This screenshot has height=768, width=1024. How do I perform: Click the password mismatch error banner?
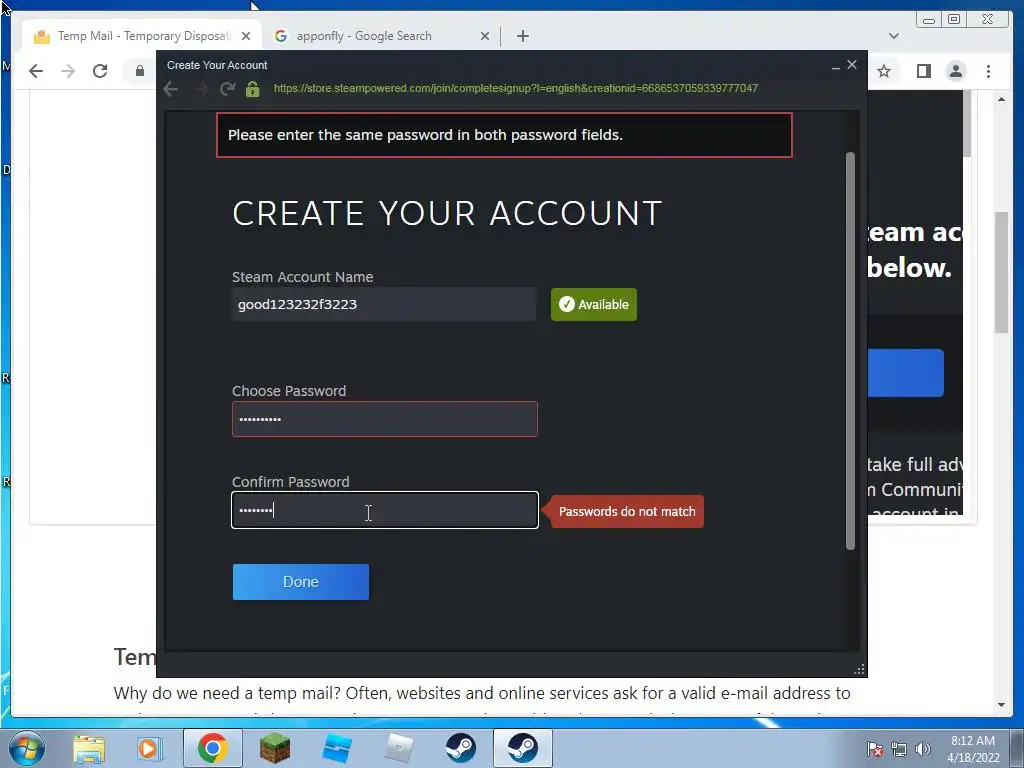pos(504,135)
